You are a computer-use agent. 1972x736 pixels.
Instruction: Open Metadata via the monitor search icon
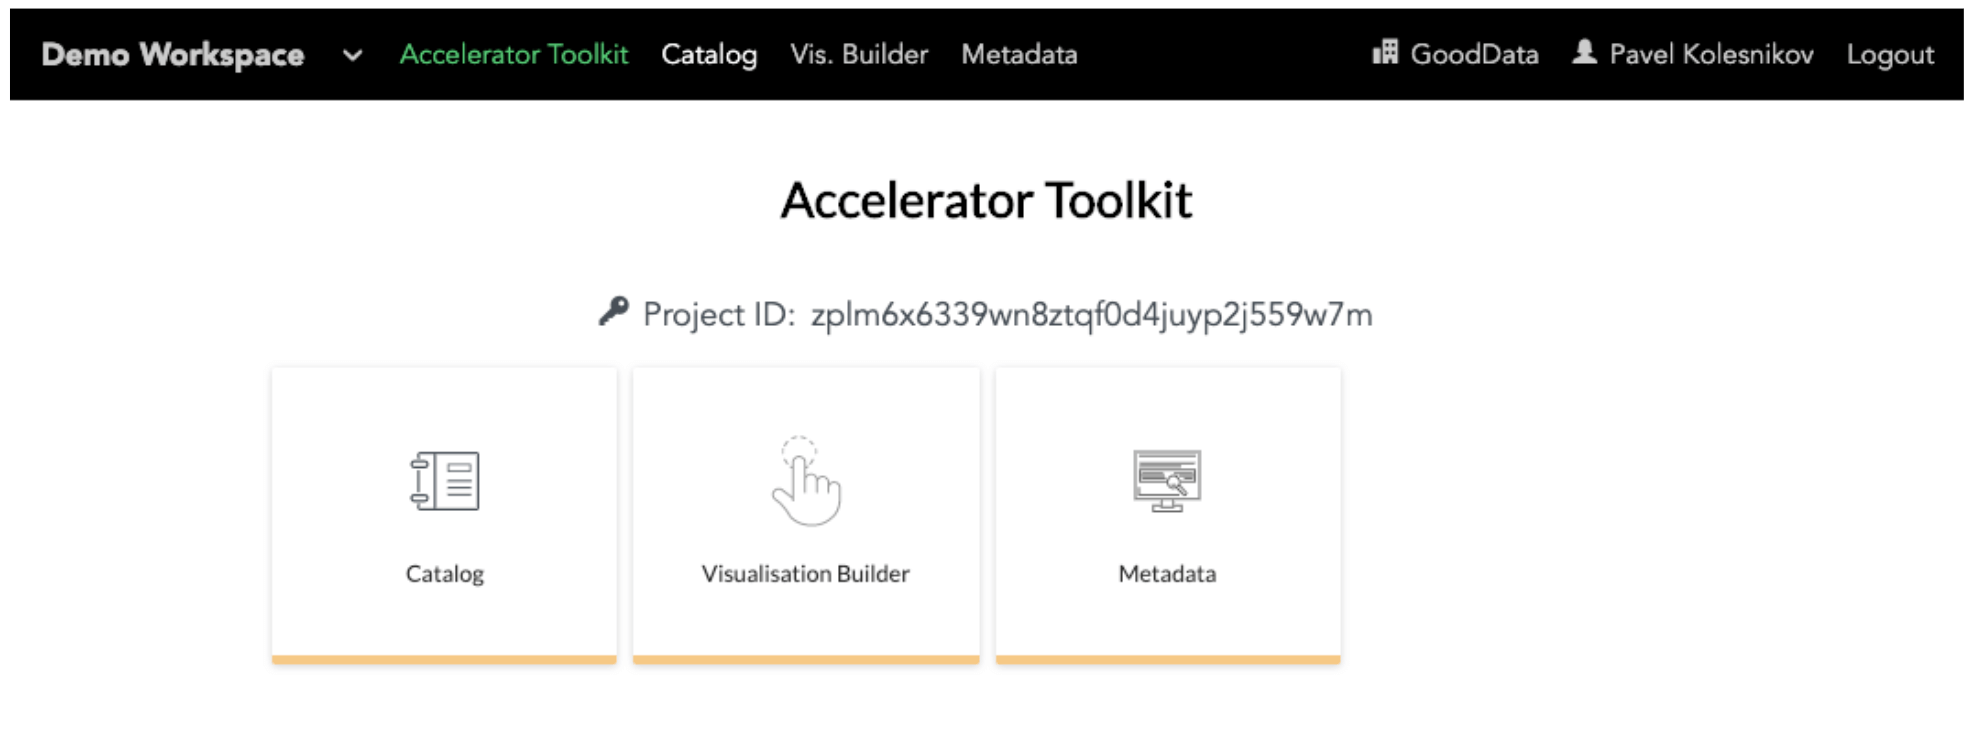point(1167,480)
